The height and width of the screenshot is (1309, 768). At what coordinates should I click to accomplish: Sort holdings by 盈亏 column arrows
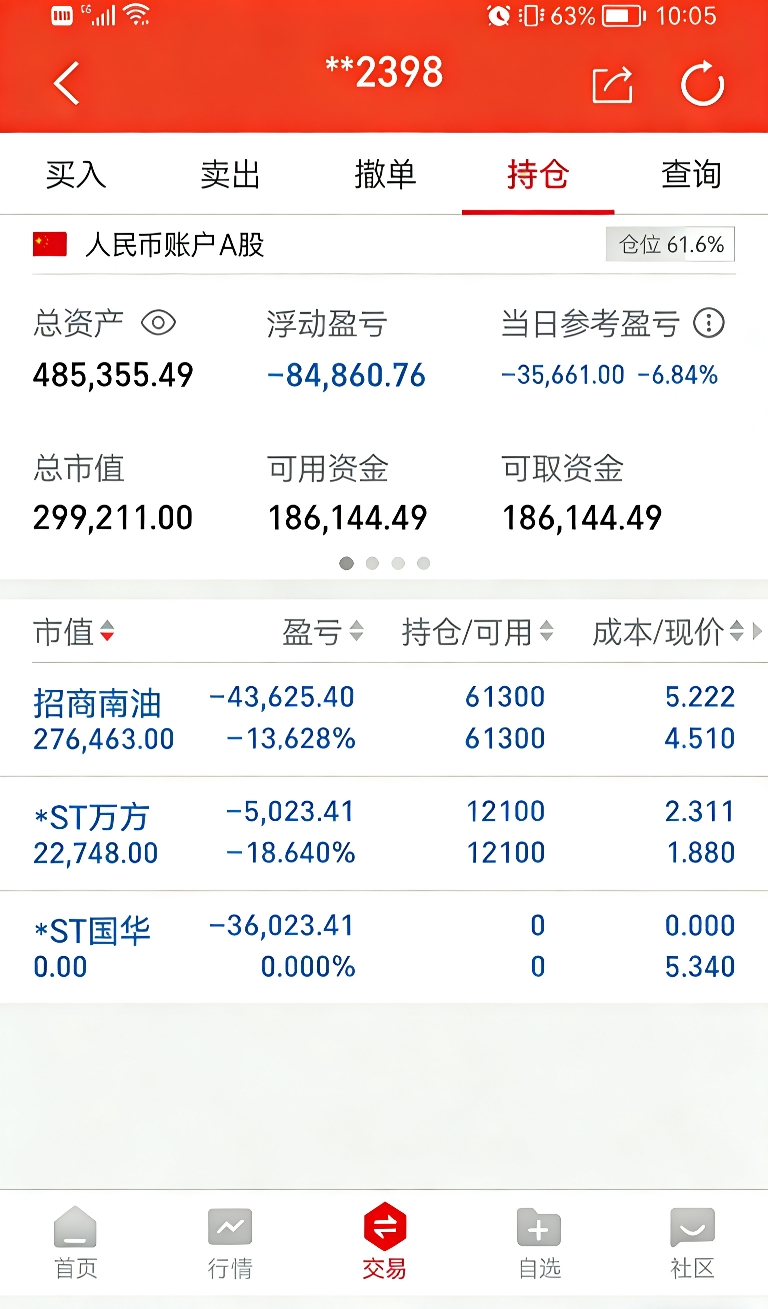[x=356, y=632]
